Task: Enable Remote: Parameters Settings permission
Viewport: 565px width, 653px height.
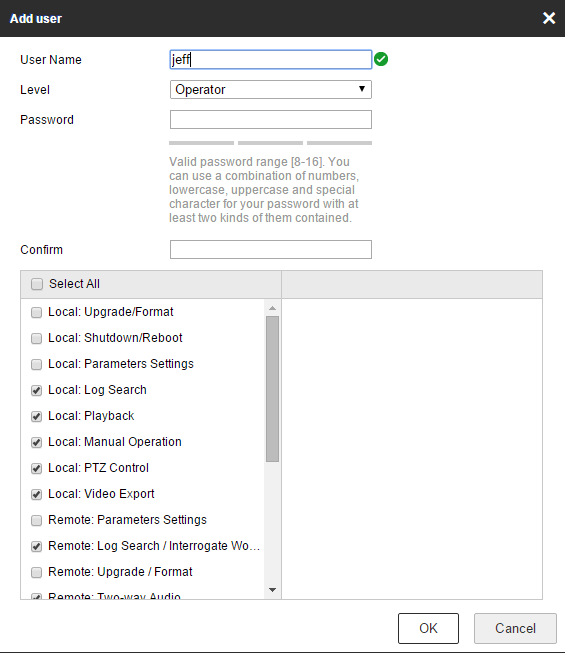Action: click(x=37, y=520)
